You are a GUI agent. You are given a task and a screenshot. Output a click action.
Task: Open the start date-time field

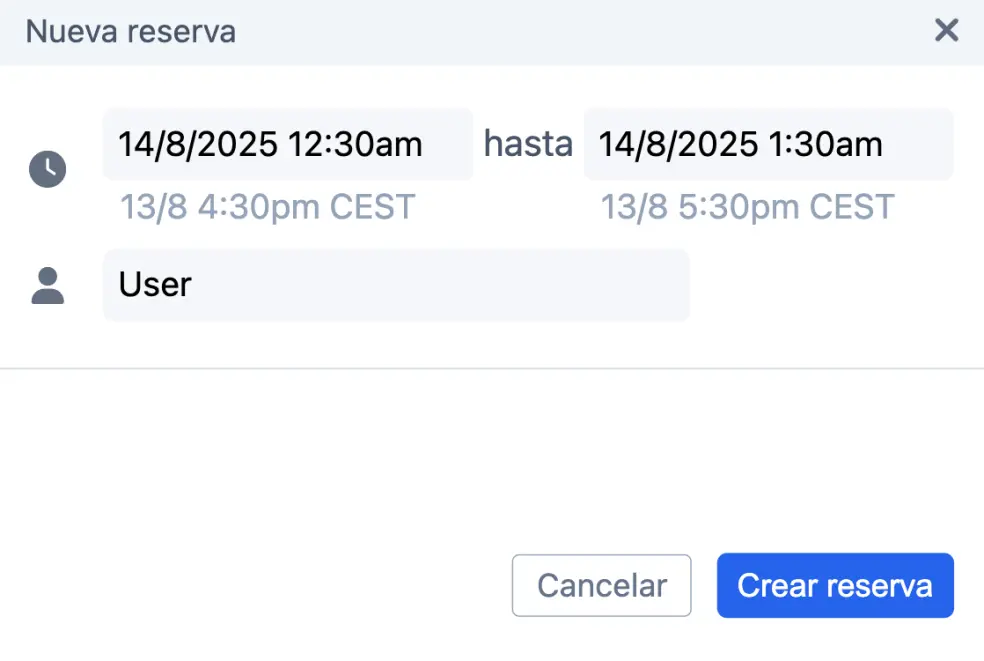click(288, 145)
